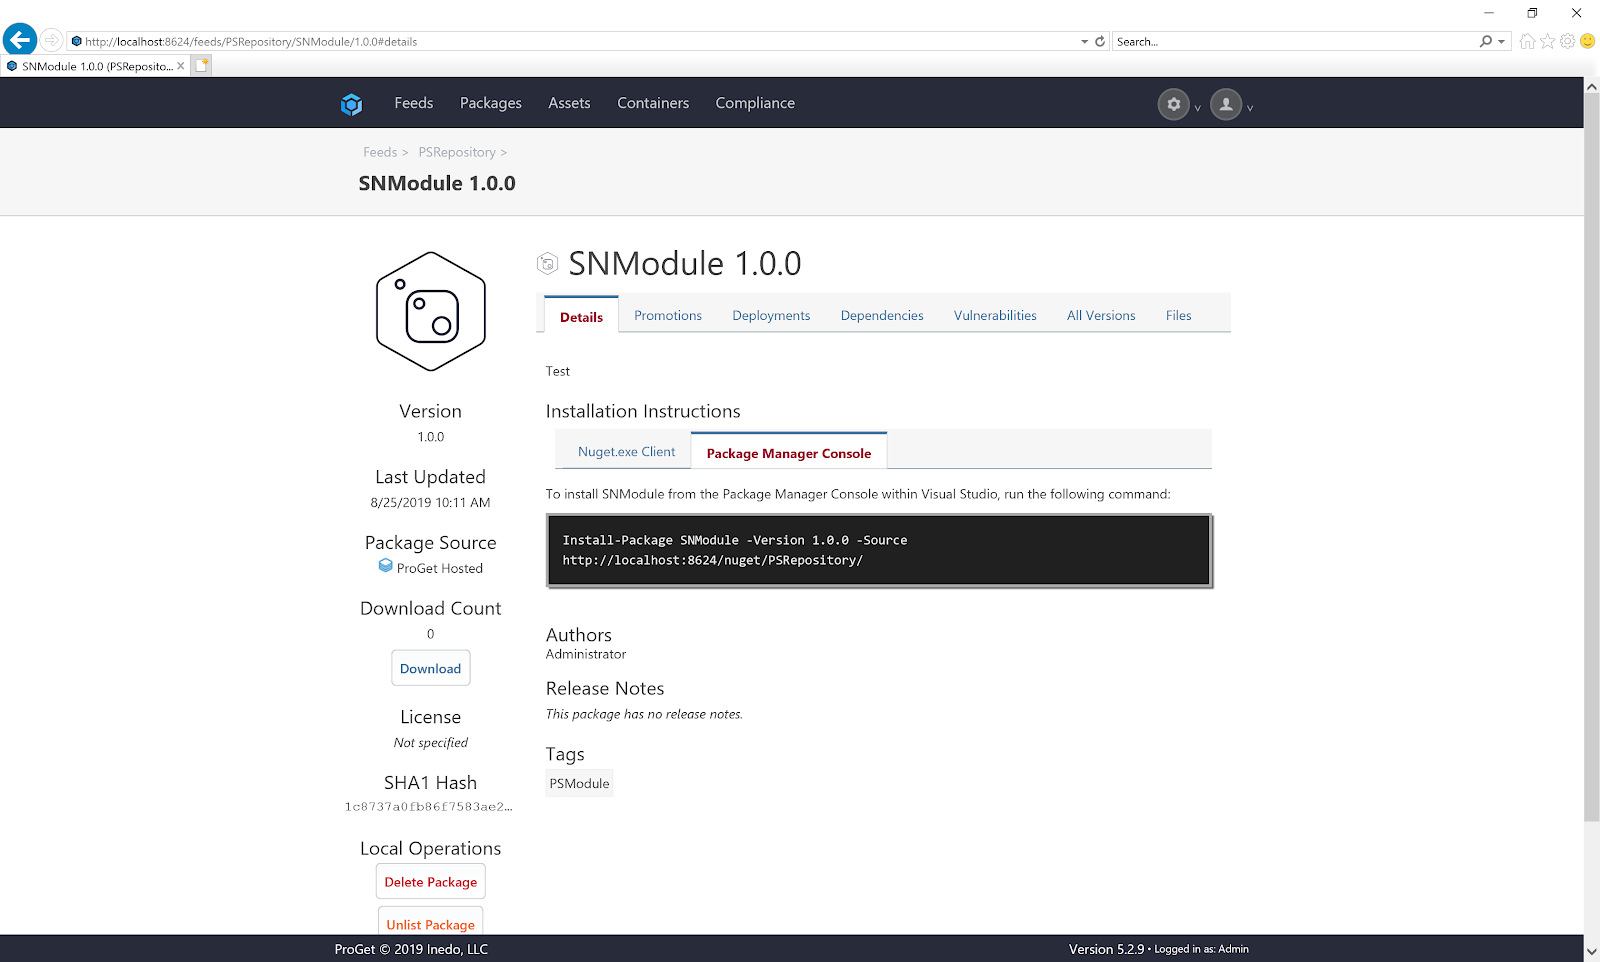Open the Containers navigation menu
This screenshot has width=1600, height=962.
click(653, 103)
